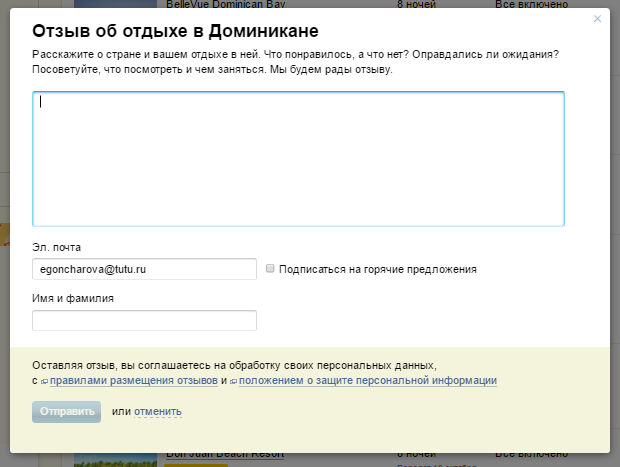Open the 'правилами размещения отзывов' link

(133, 381)
